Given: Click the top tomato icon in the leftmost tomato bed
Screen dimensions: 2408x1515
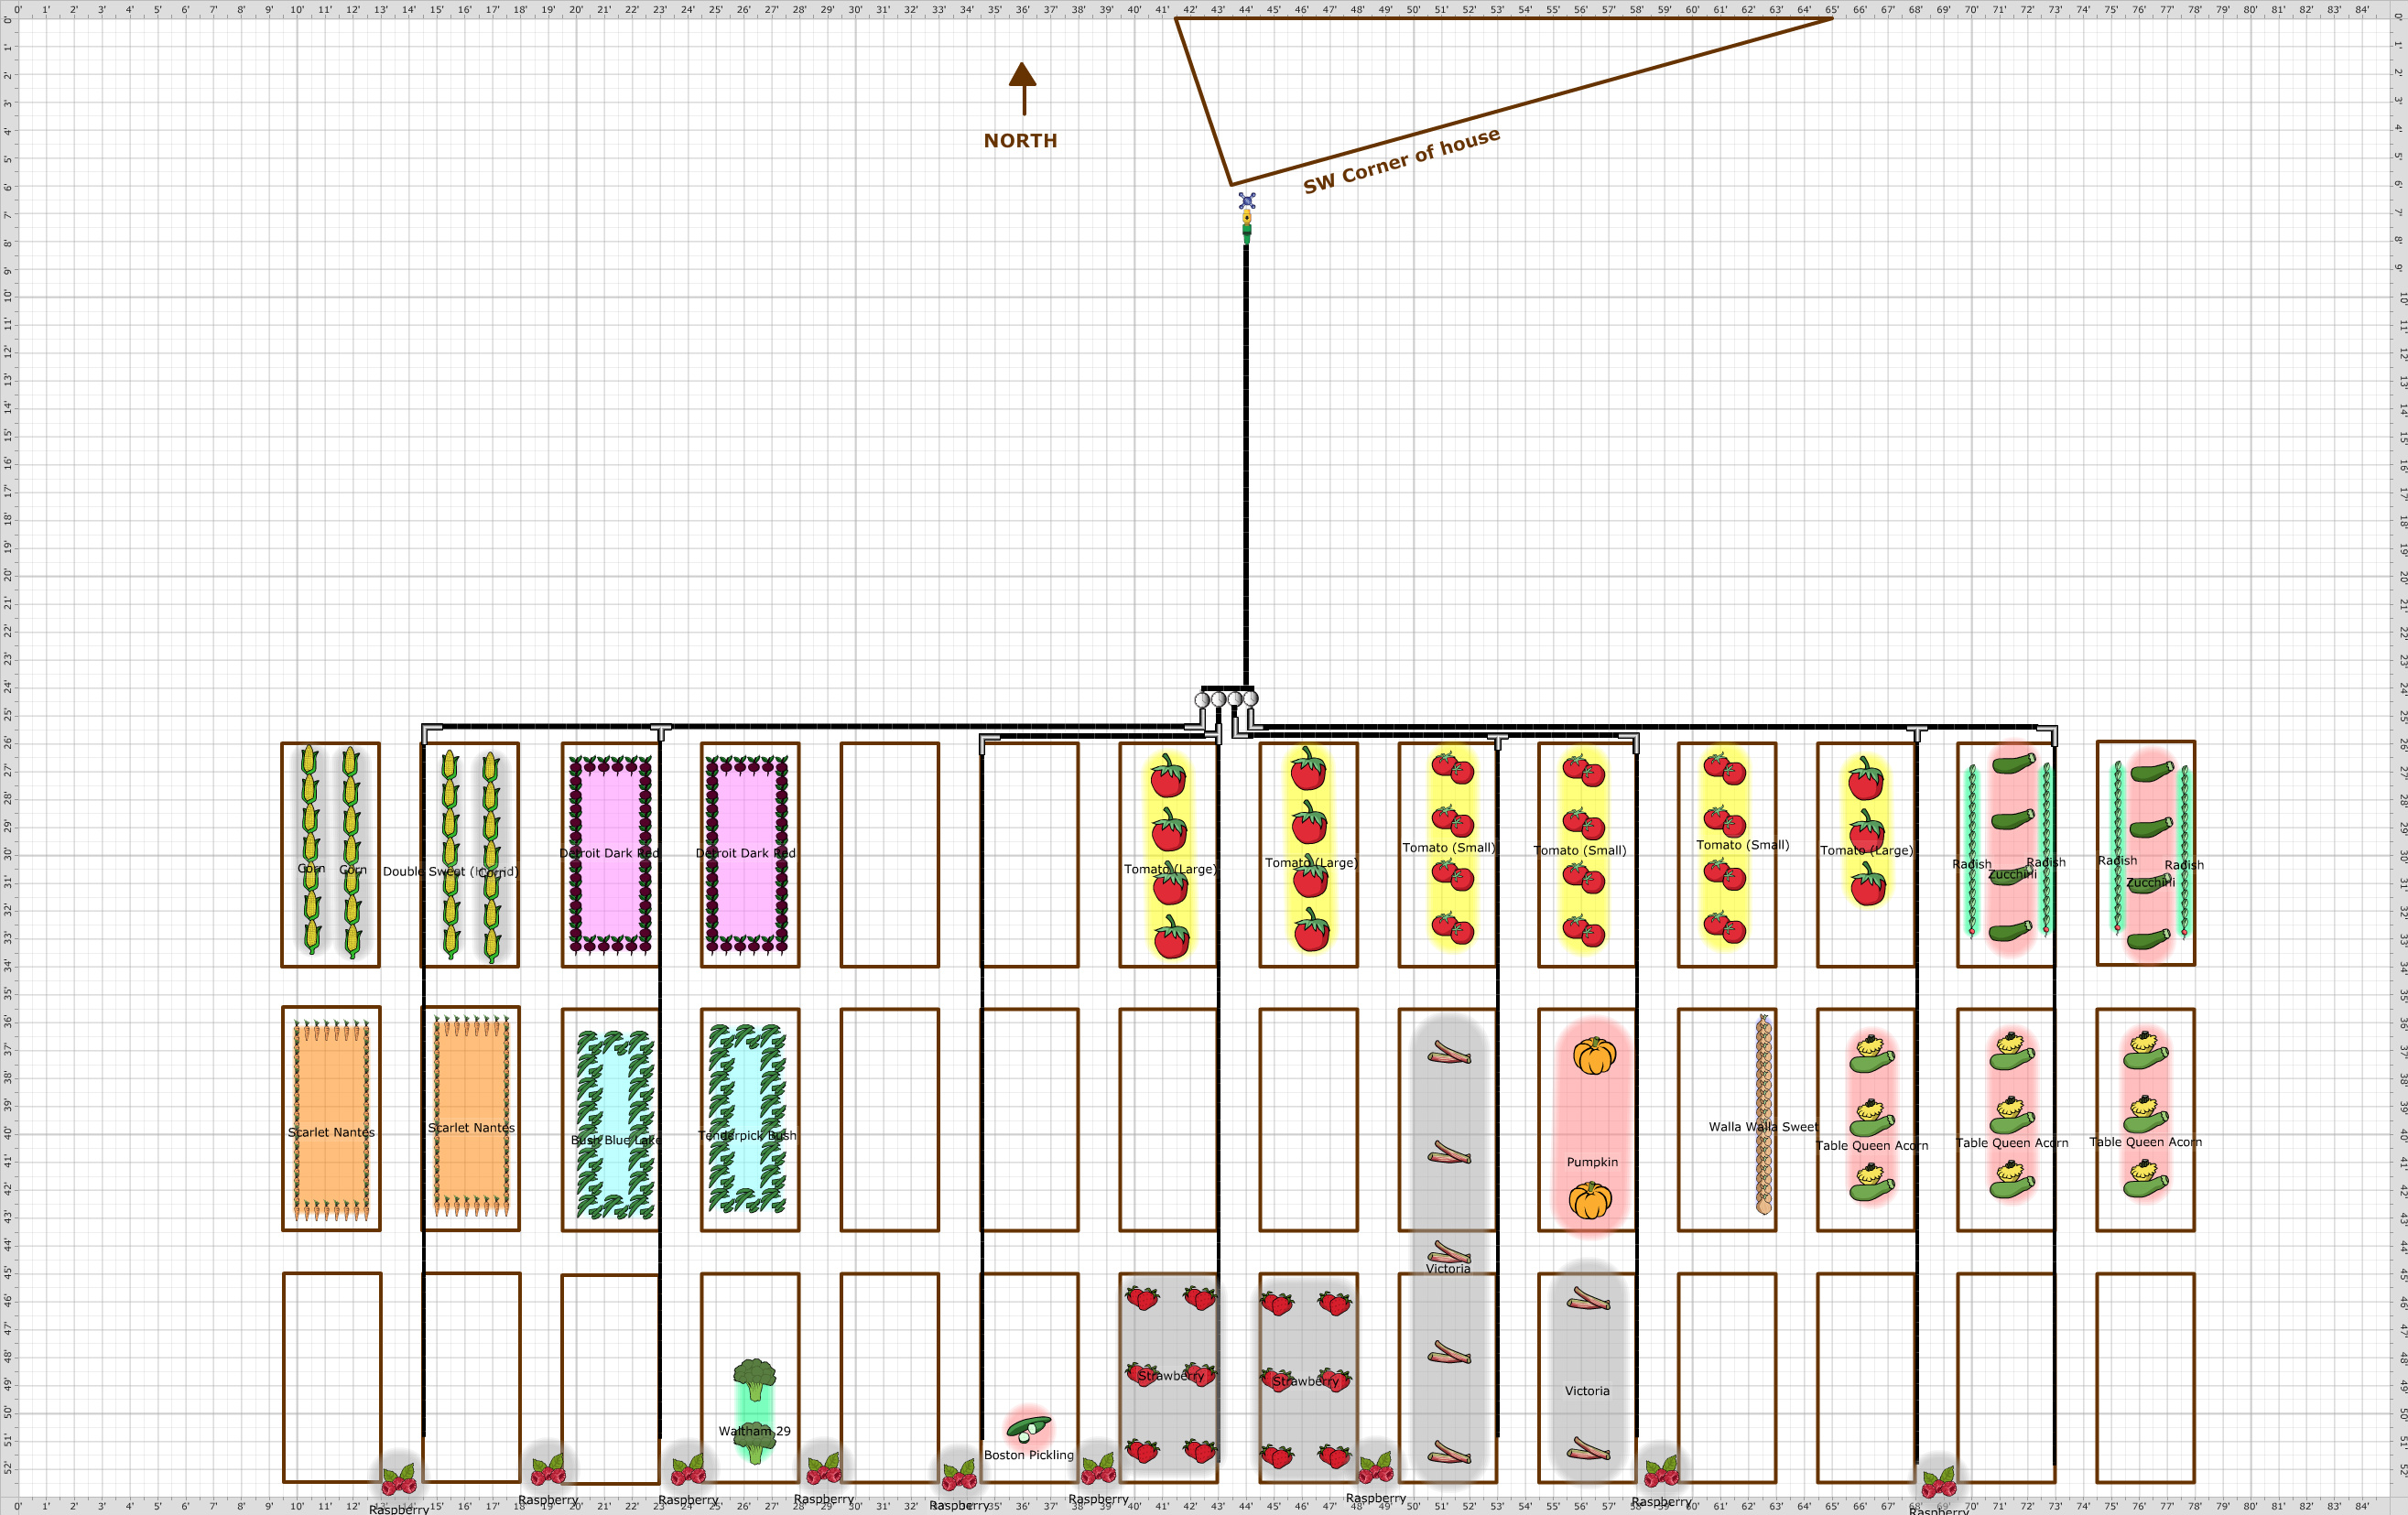Looking at the screenshot, I should tap(1168, 776).
